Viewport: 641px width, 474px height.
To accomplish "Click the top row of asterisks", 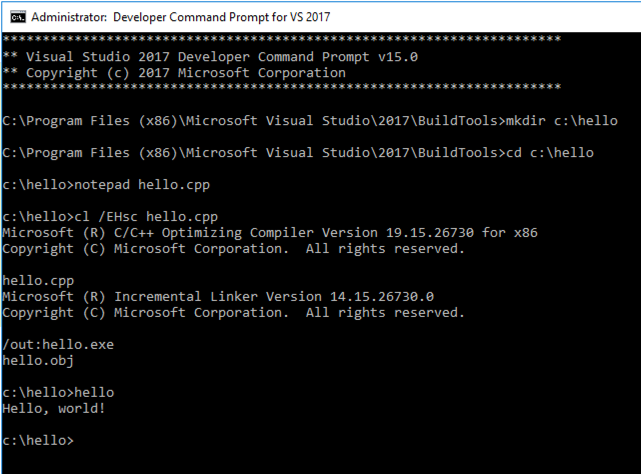I will pos(280,40).
